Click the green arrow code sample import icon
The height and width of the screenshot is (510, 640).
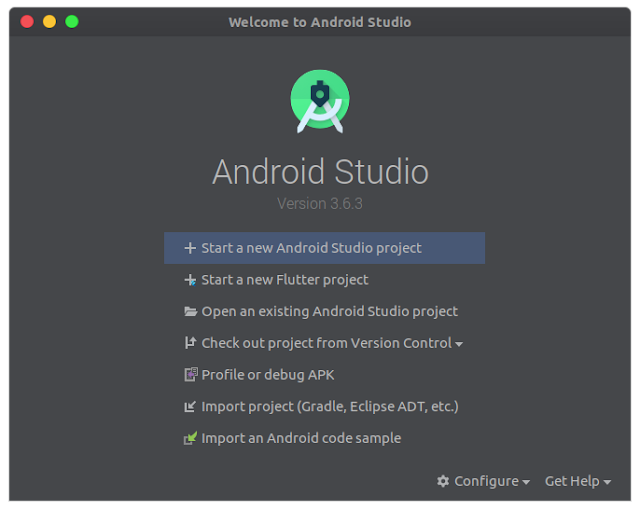click(x=190, y=438)
